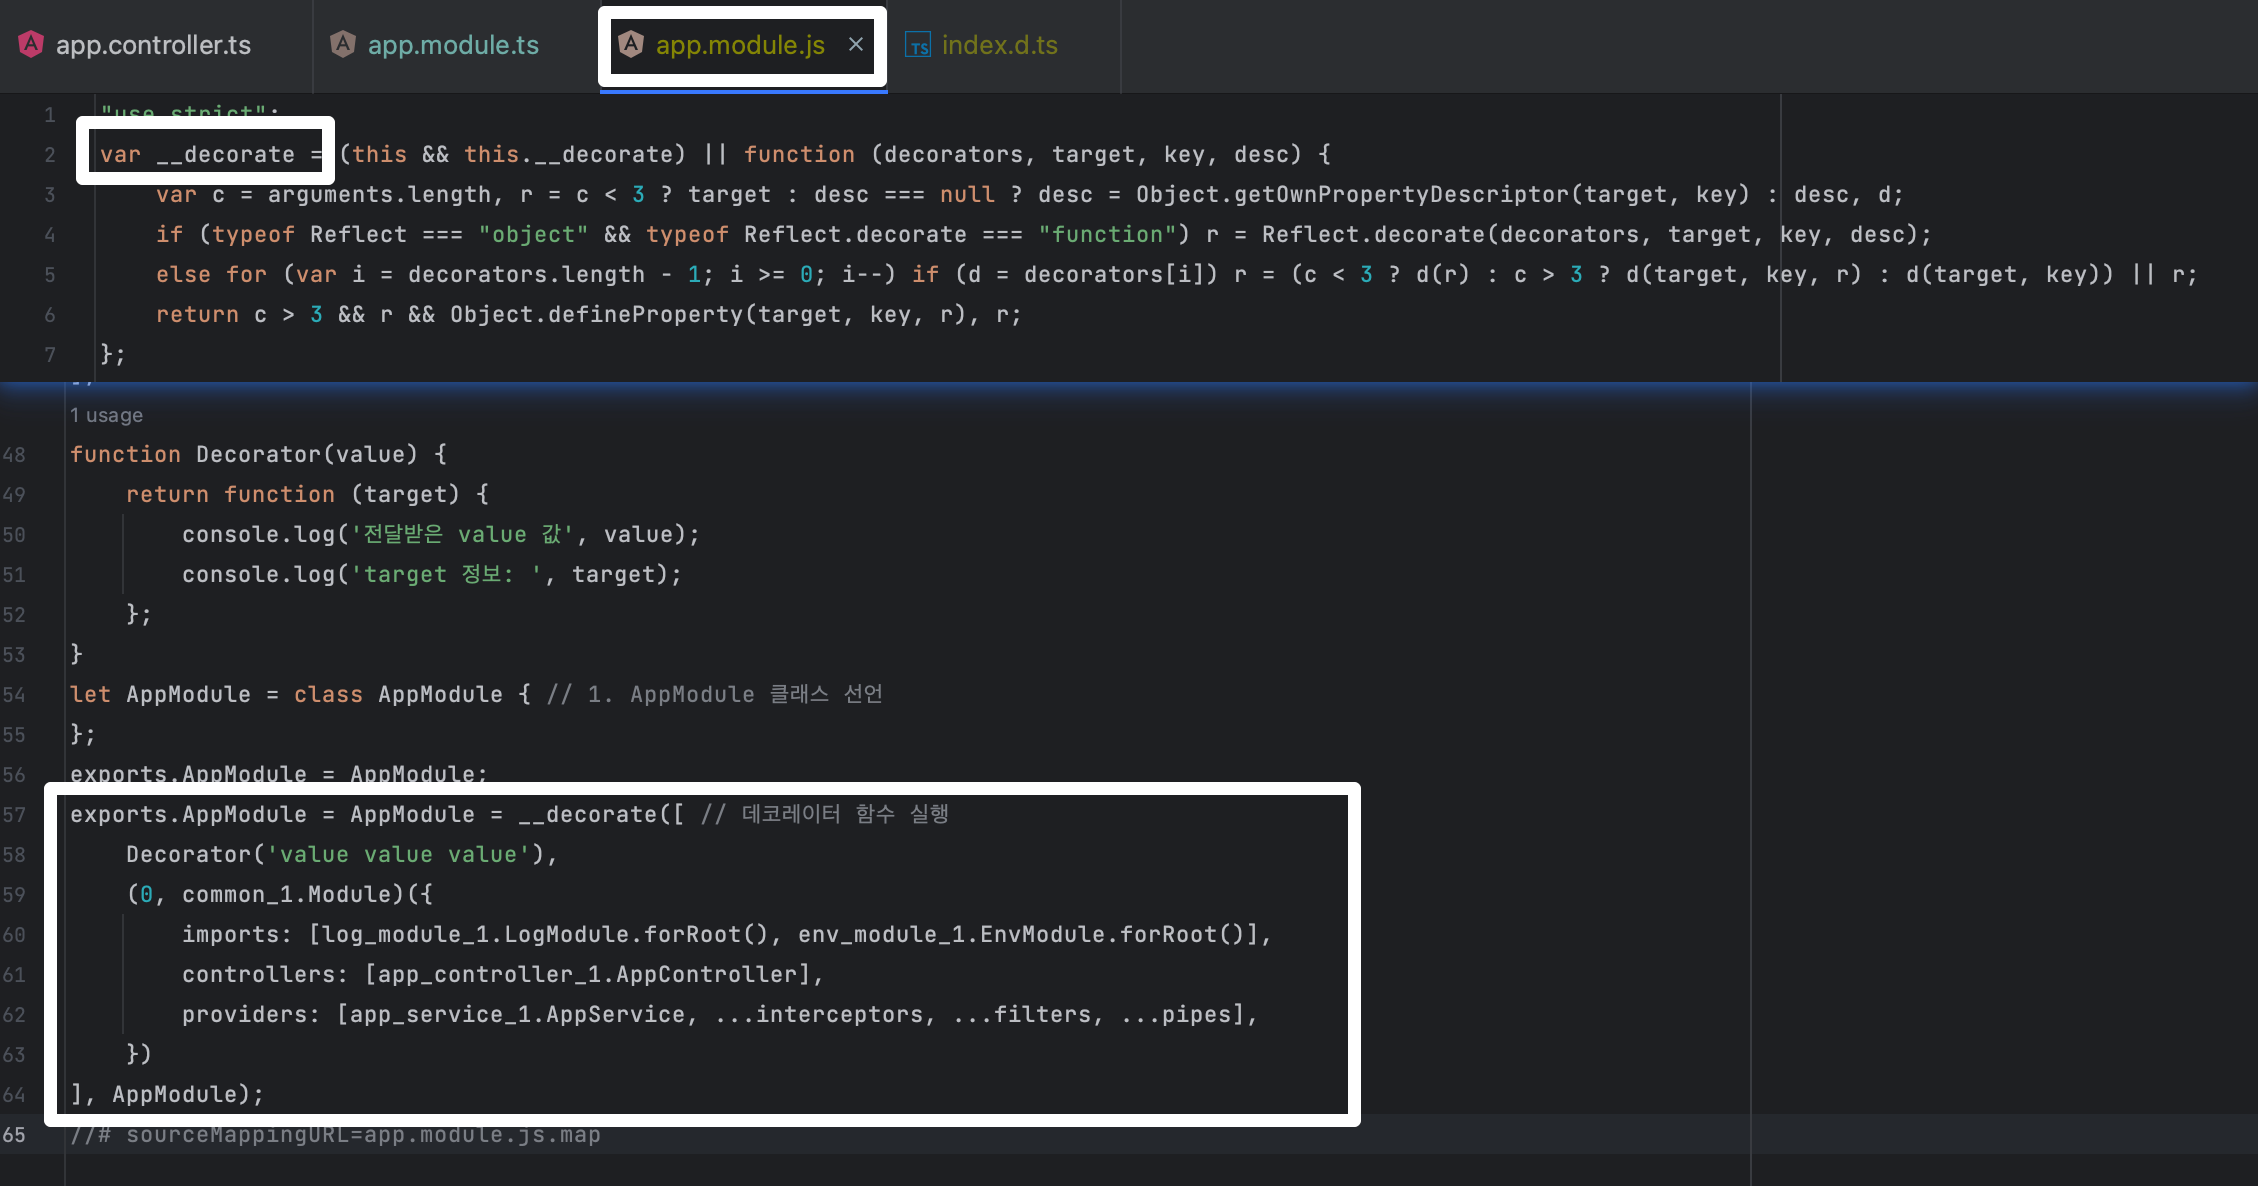Place cursor on 'Decorator' function name on line 48
The height and width of the screenshot is (1186, 2258).
pos(258,454)
